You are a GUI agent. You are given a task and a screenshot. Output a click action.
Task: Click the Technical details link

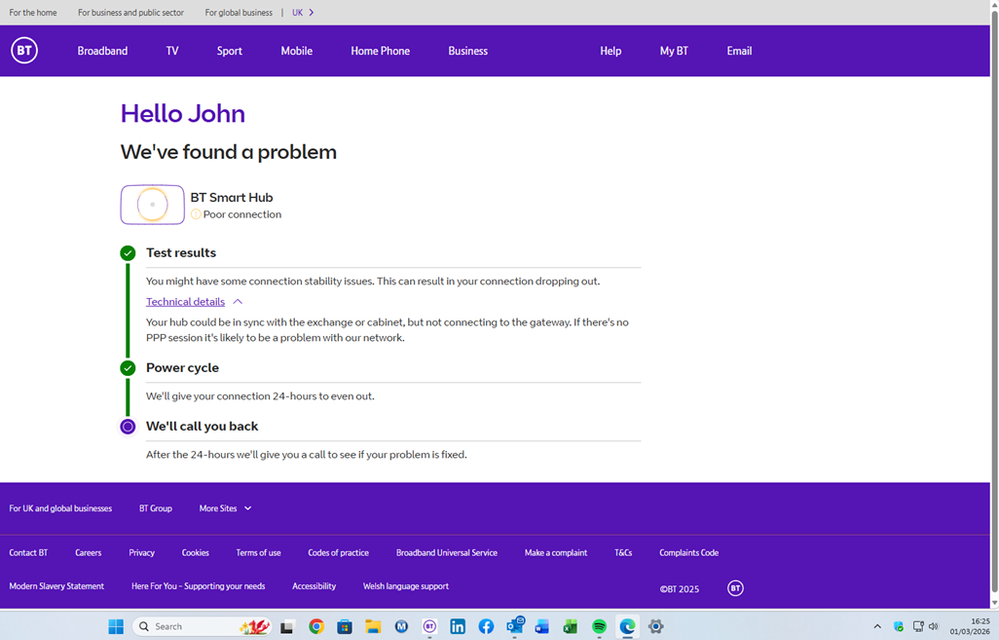[x=185, y=302]
